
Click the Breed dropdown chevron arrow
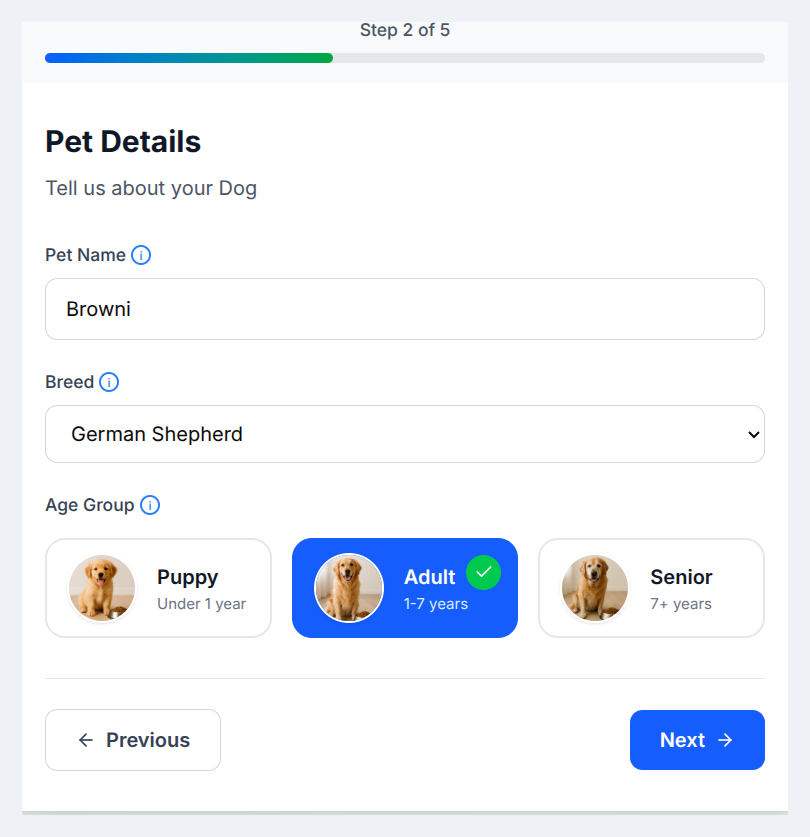tap(755, 434)
